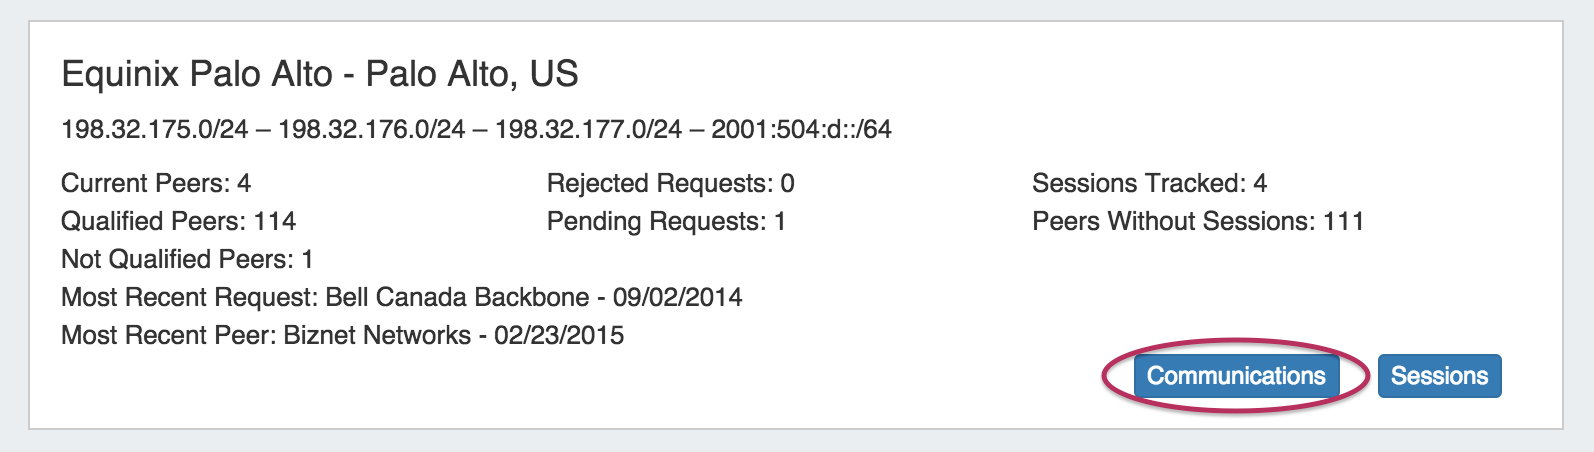Click the Not Qualified Peers stat
Image resolution: width=1594 pixels, height=452 pixels.
(x=187, y=259)
